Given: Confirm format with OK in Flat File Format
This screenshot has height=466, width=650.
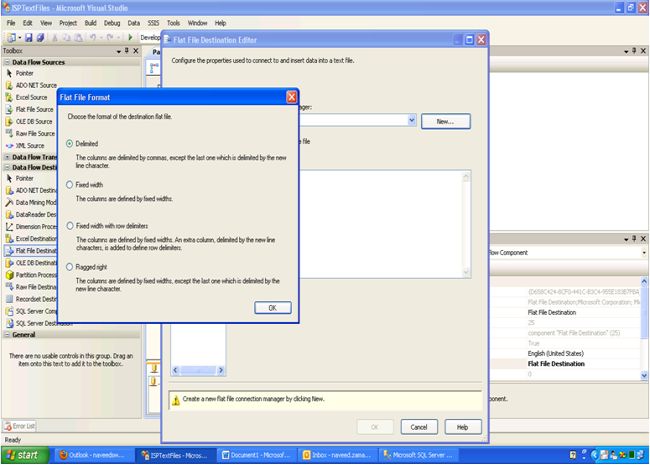Looking at the screenshot, I should pyautogui.click(x=272, y=308).
